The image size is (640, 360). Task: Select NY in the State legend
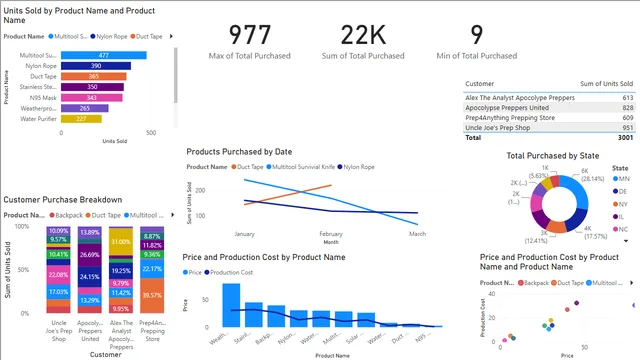(x=620, y=204)
